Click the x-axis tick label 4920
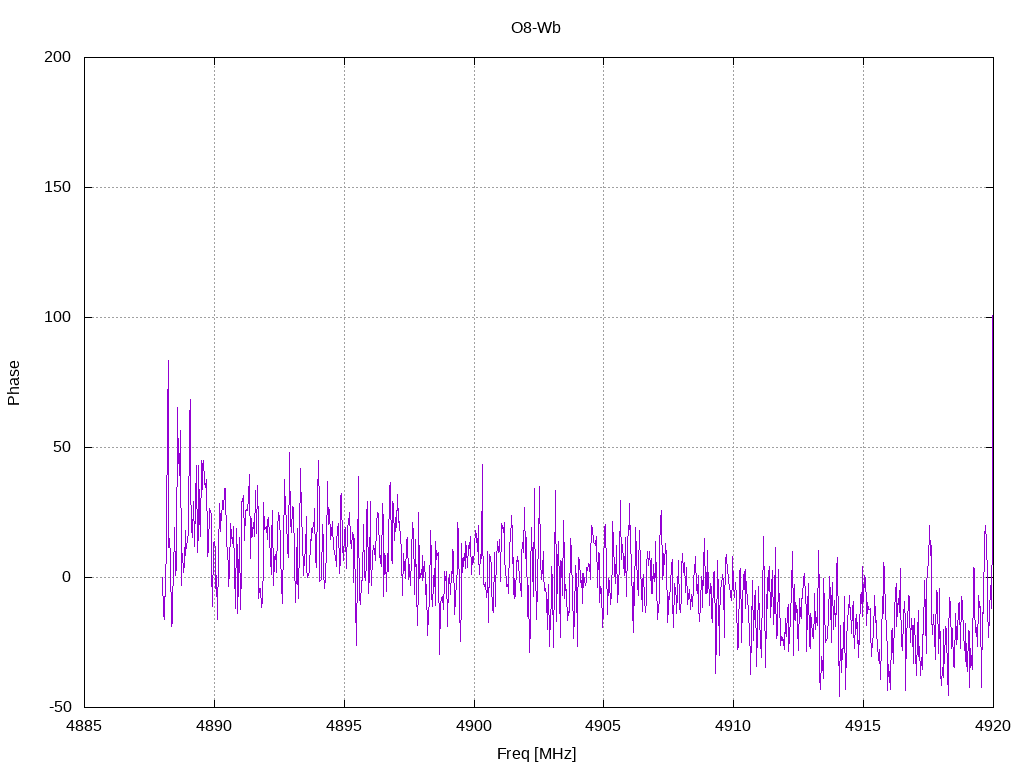This screenshot has height=768, width=1024. click(x=993, y=726)
